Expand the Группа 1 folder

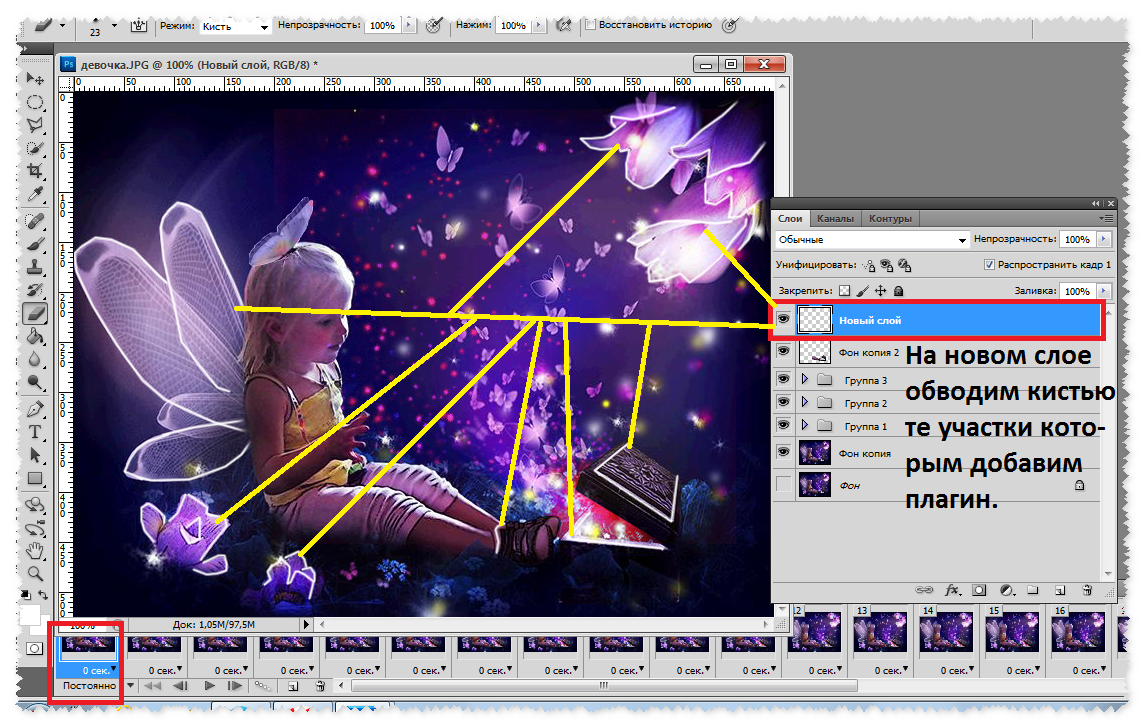click(x=805, y=425)
